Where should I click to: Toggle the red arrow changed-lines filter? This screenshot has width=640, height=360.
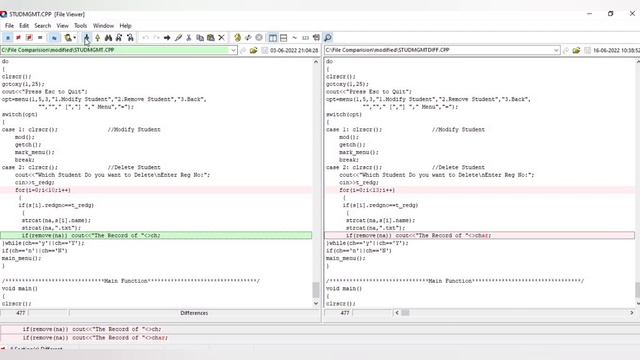click(x=18, y=38)
